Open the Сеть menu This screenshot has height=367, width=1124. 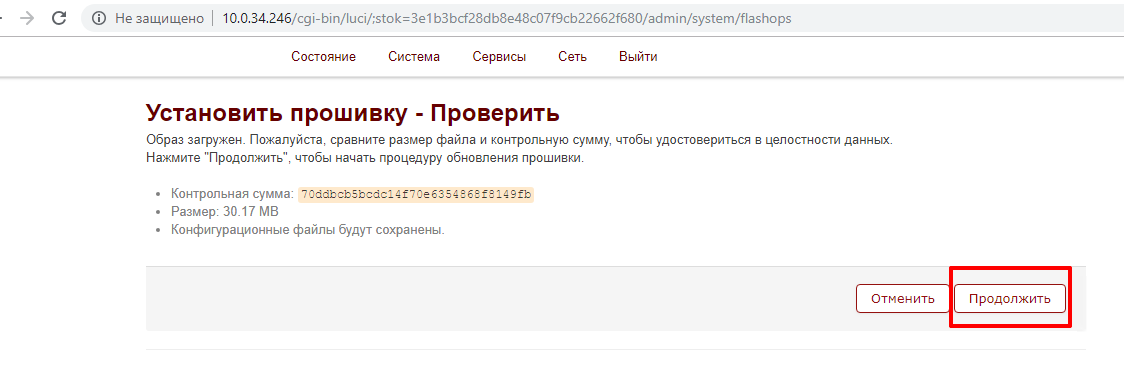coord(573,57)
